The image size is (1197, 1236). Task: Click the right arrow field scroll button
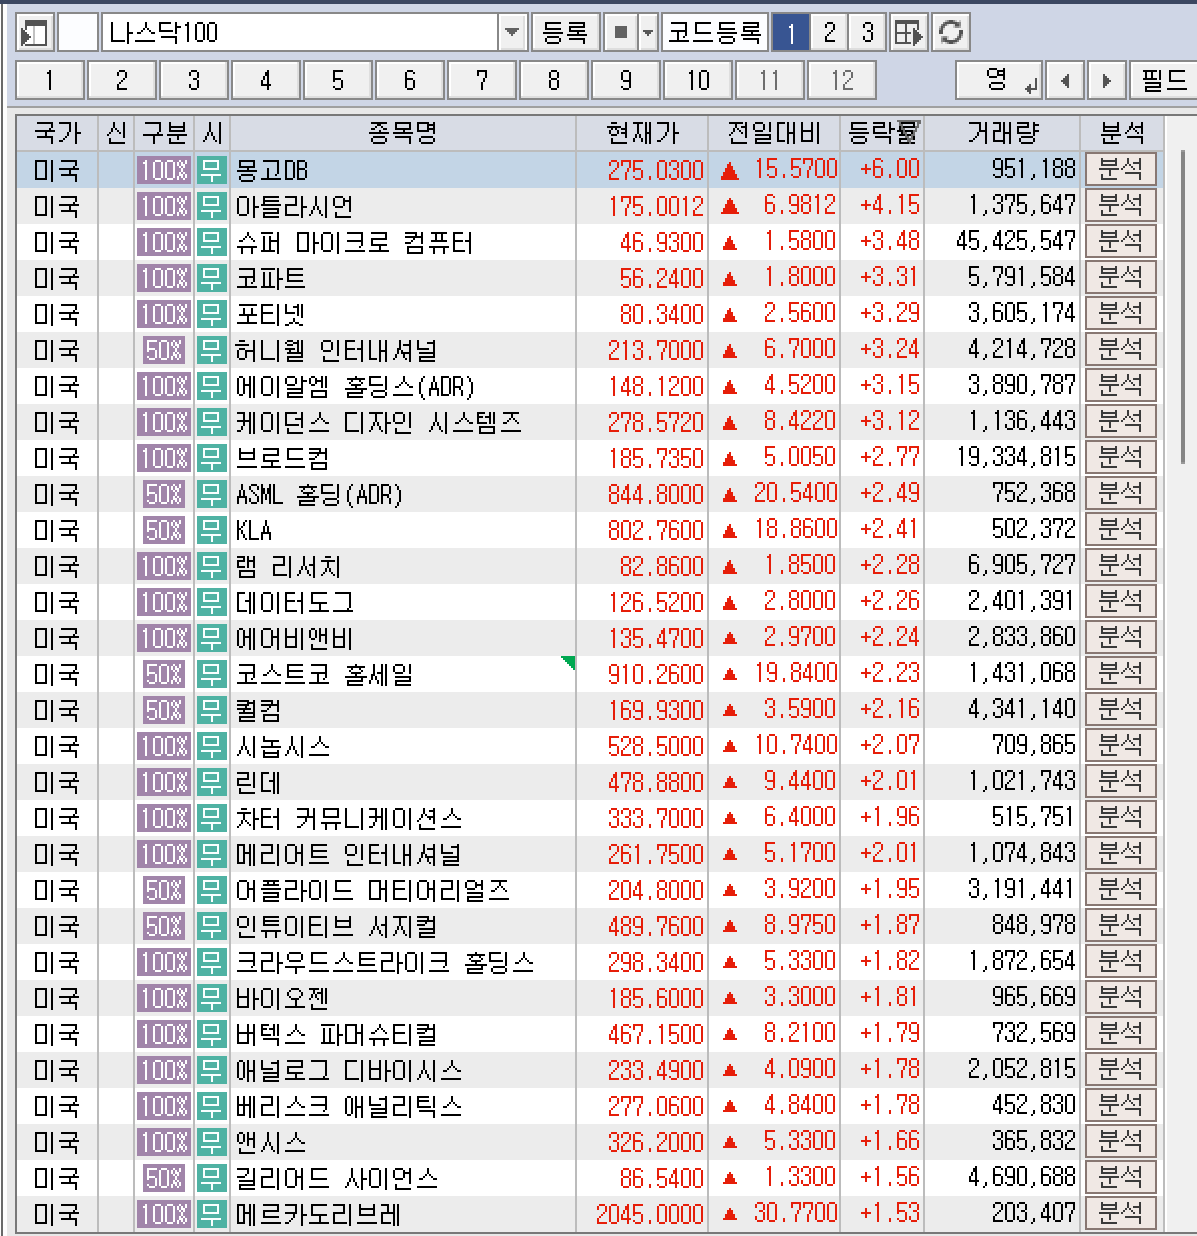(1106, 80)
